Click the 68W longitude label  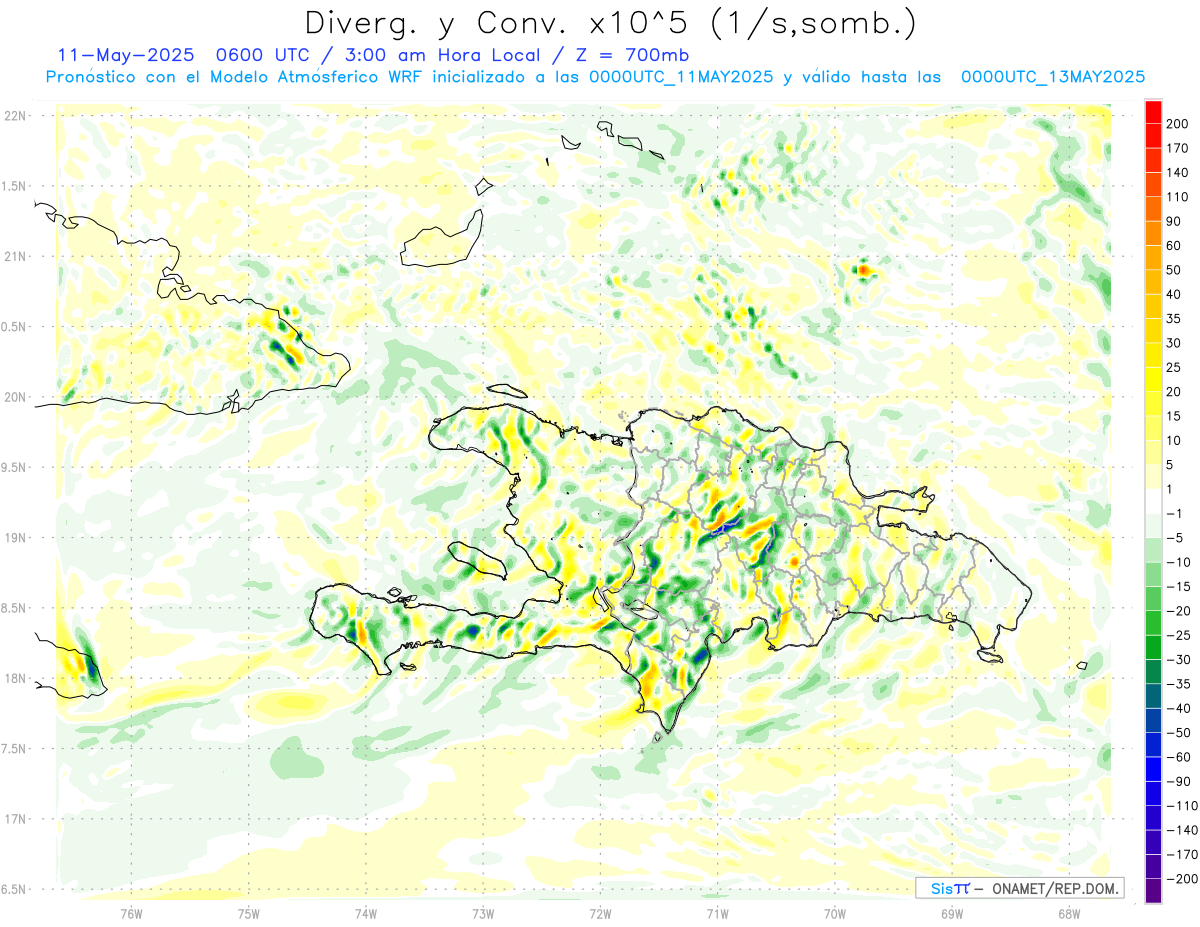pos(1068,912)
